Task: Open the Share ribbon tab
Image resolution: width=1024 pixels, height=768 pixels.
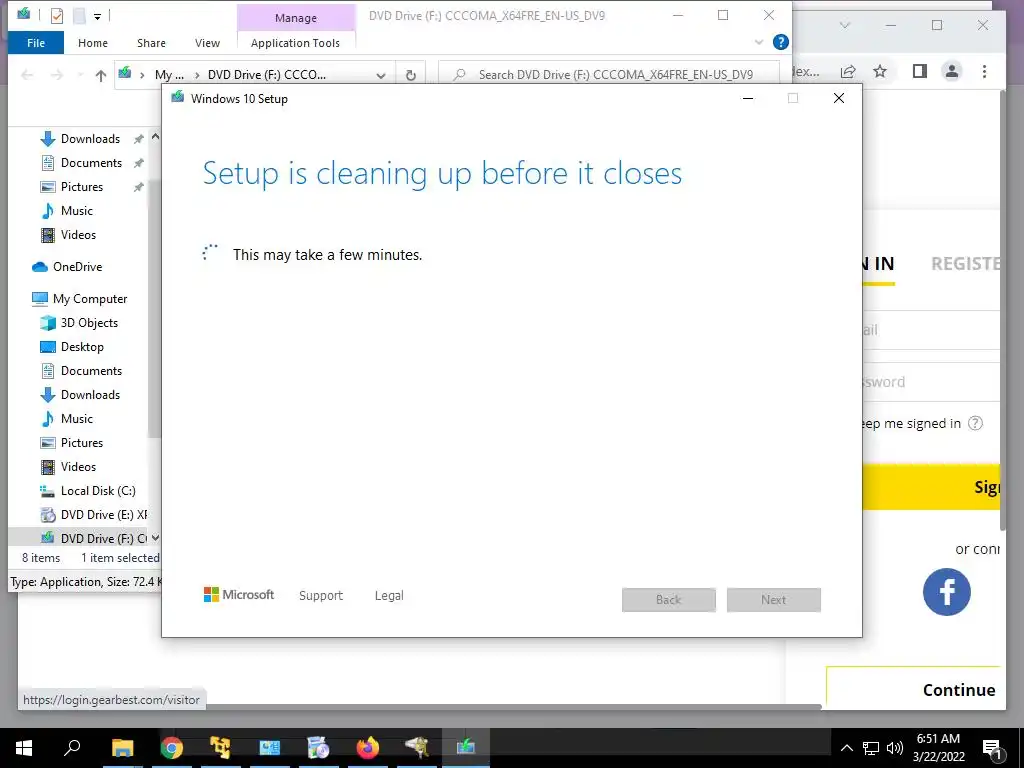Action: [151, 43]
